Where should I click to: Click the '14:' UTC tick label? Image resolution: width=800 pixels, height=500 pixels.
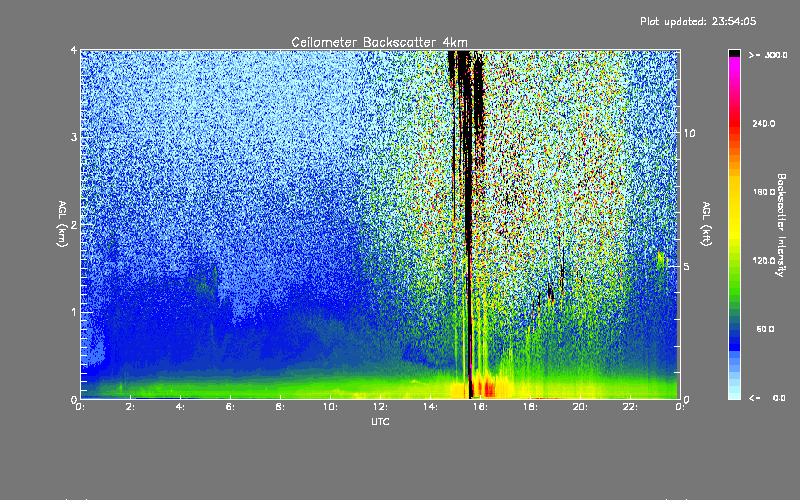(x=431, y=407)
